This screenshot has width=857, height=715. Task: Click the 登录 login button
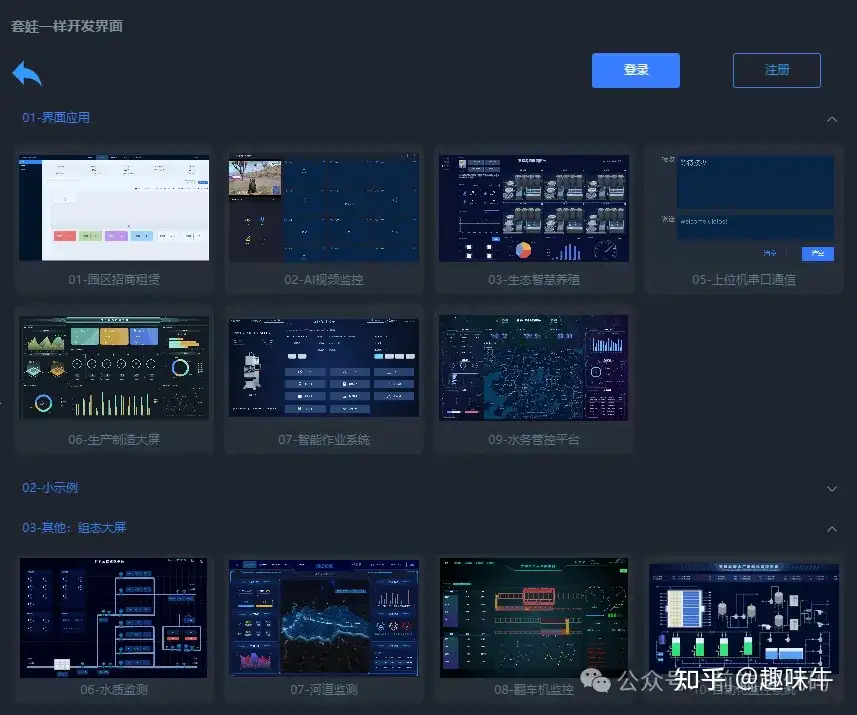[636, 70]
